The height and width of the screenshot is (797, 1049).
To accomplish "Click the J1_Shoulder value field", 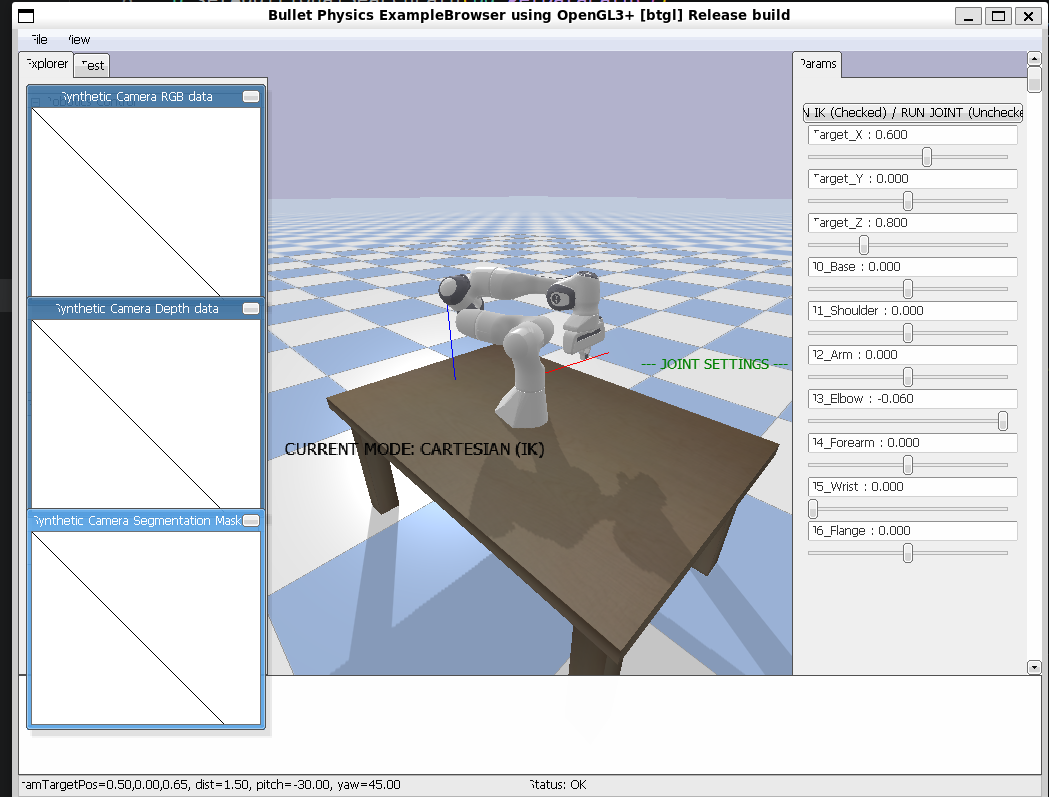I will [913, 311].
